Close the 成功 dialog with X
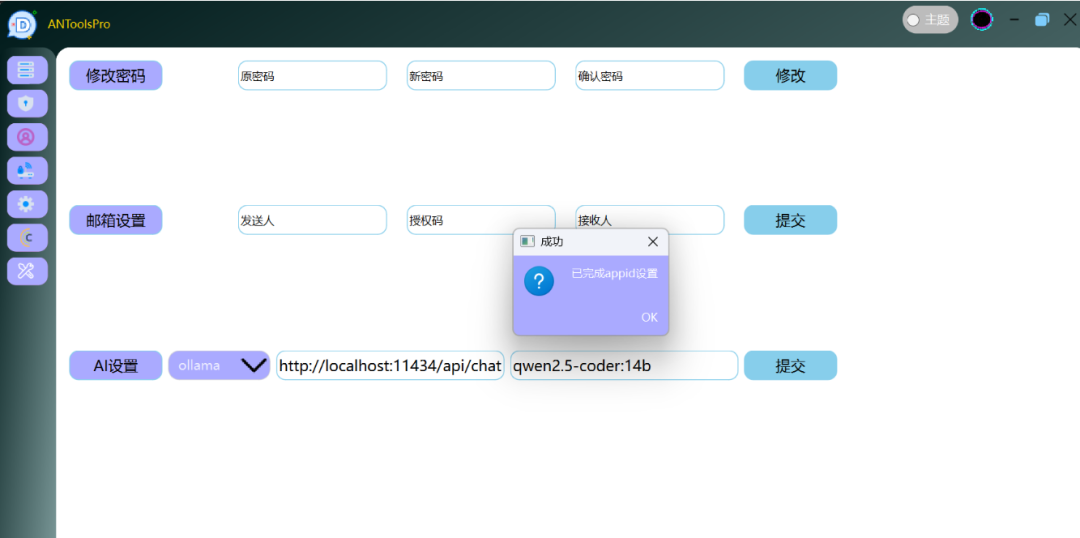 tap(653, 242)
